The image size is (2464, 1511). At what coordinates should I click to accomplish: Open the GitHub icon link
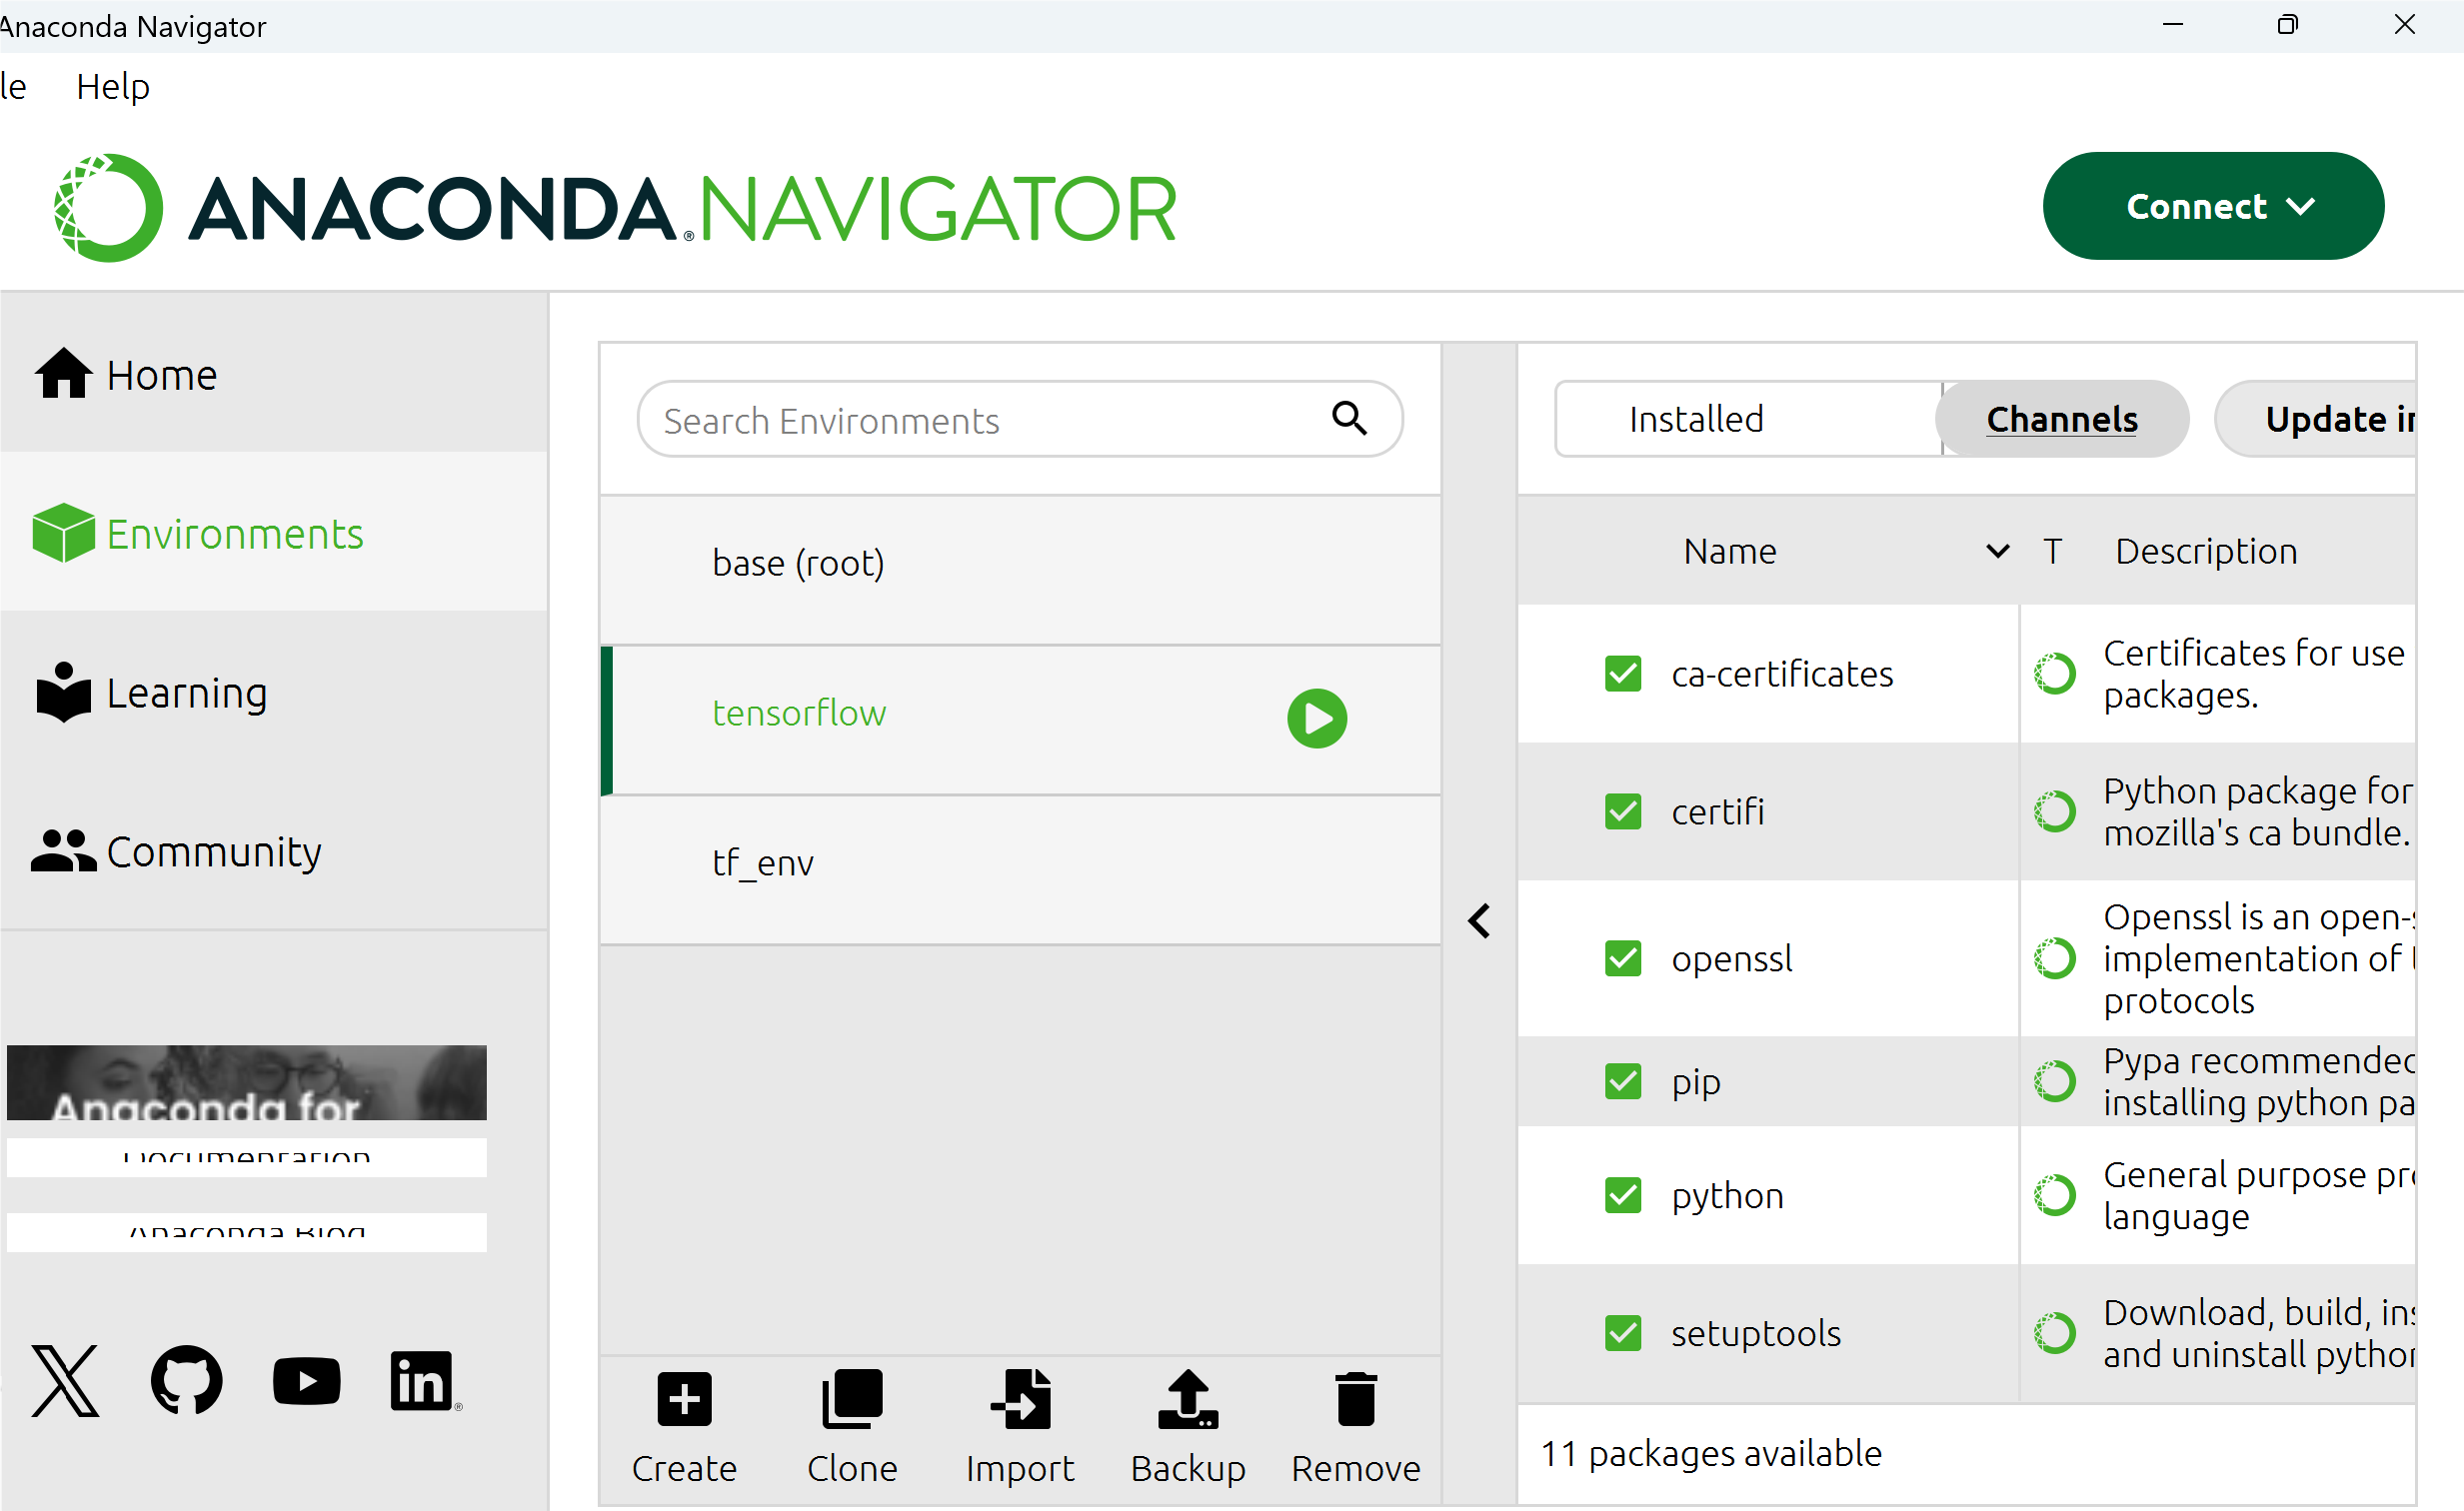[x=186, y=1380]
